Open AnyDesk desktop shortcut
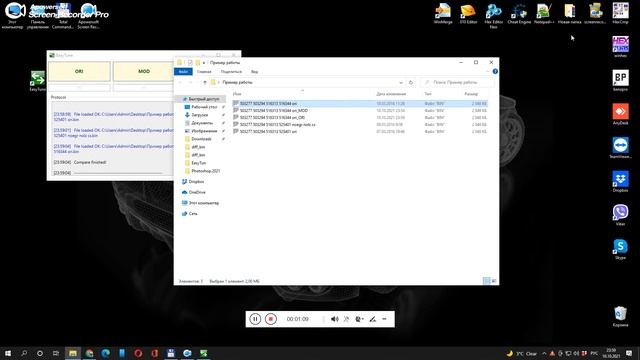This screenshot has width=640, height=360. tap(620, 114)
